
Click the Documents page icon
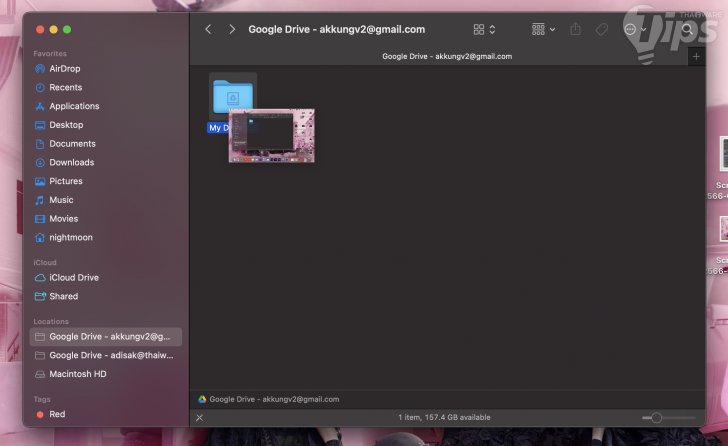(40, 143)
